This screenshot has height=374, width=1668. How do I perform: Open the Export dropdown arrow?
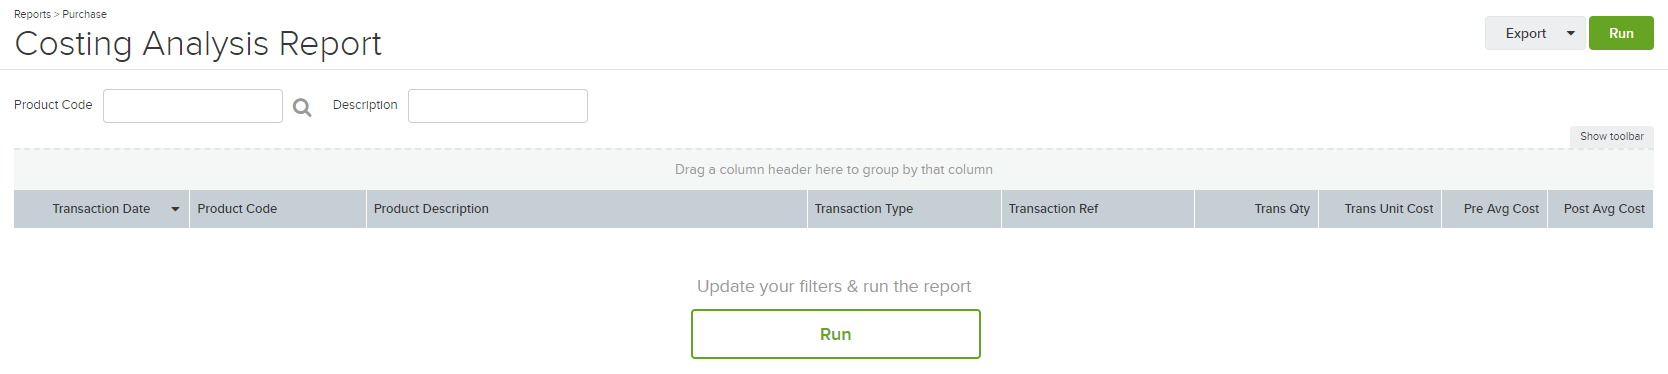(x=1571, y=33)
